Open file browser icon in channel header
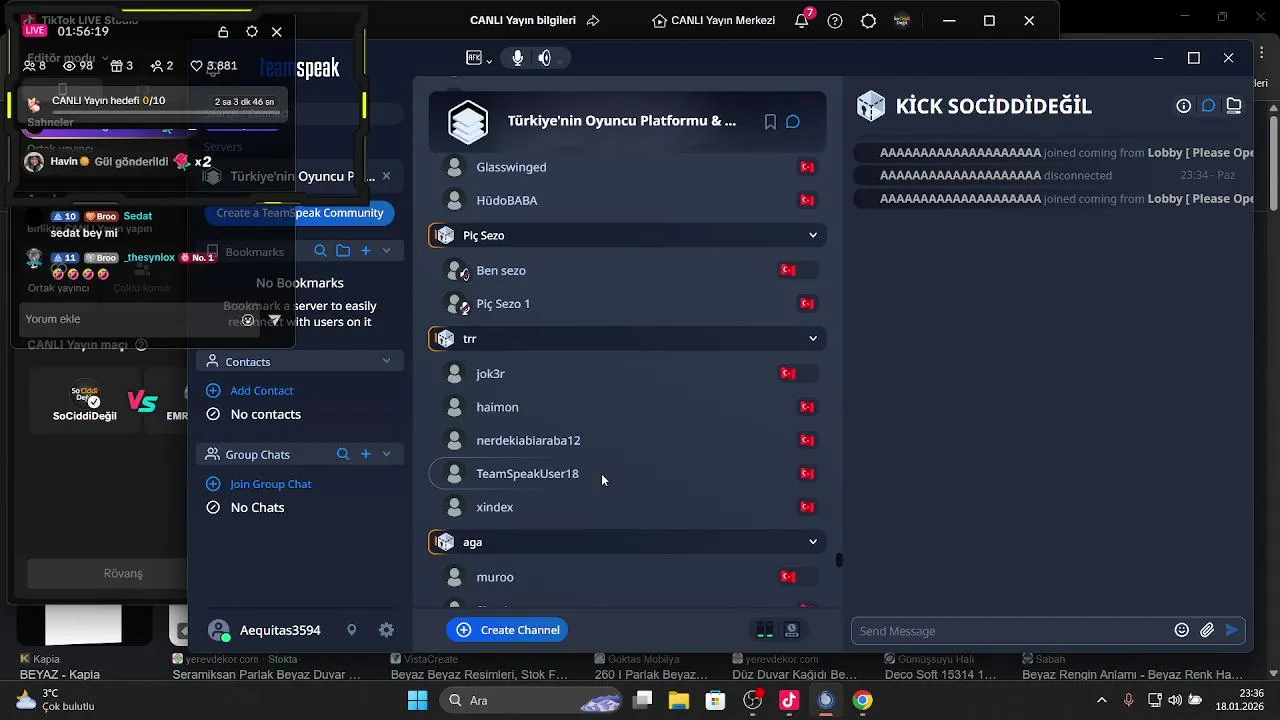 [x=1234, y=106]
